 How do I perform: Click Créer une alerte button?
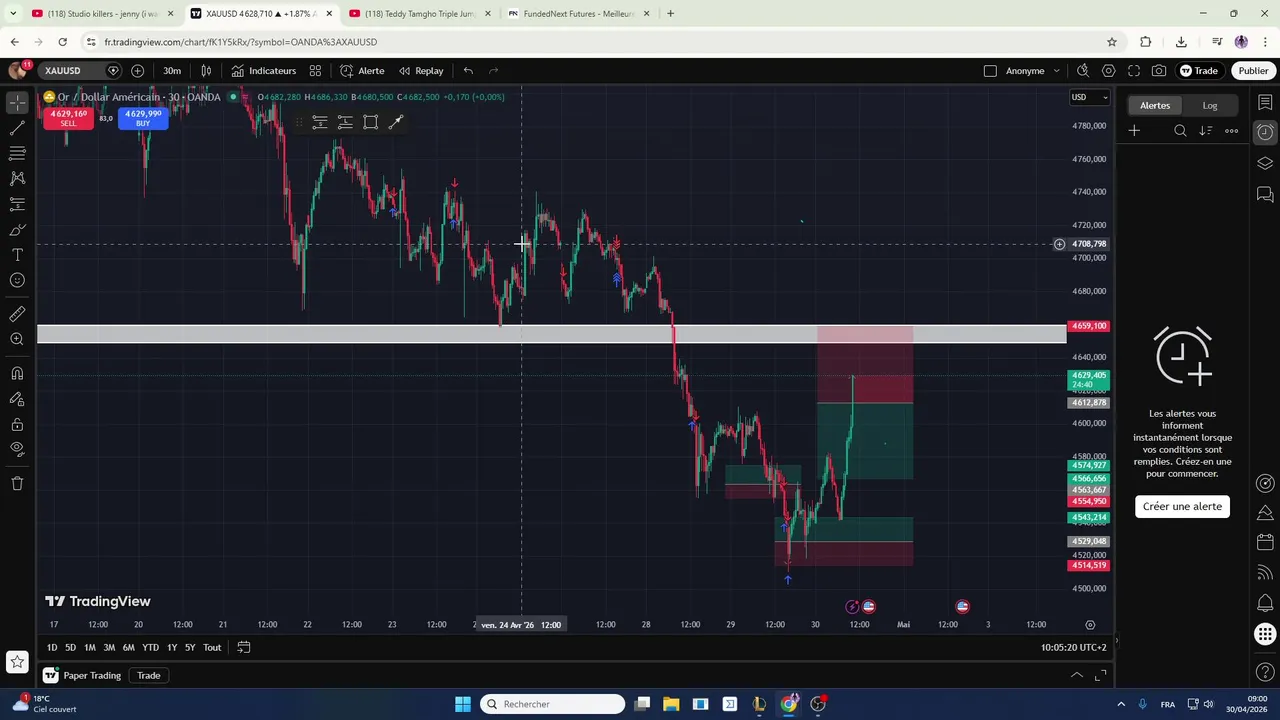1182,506
